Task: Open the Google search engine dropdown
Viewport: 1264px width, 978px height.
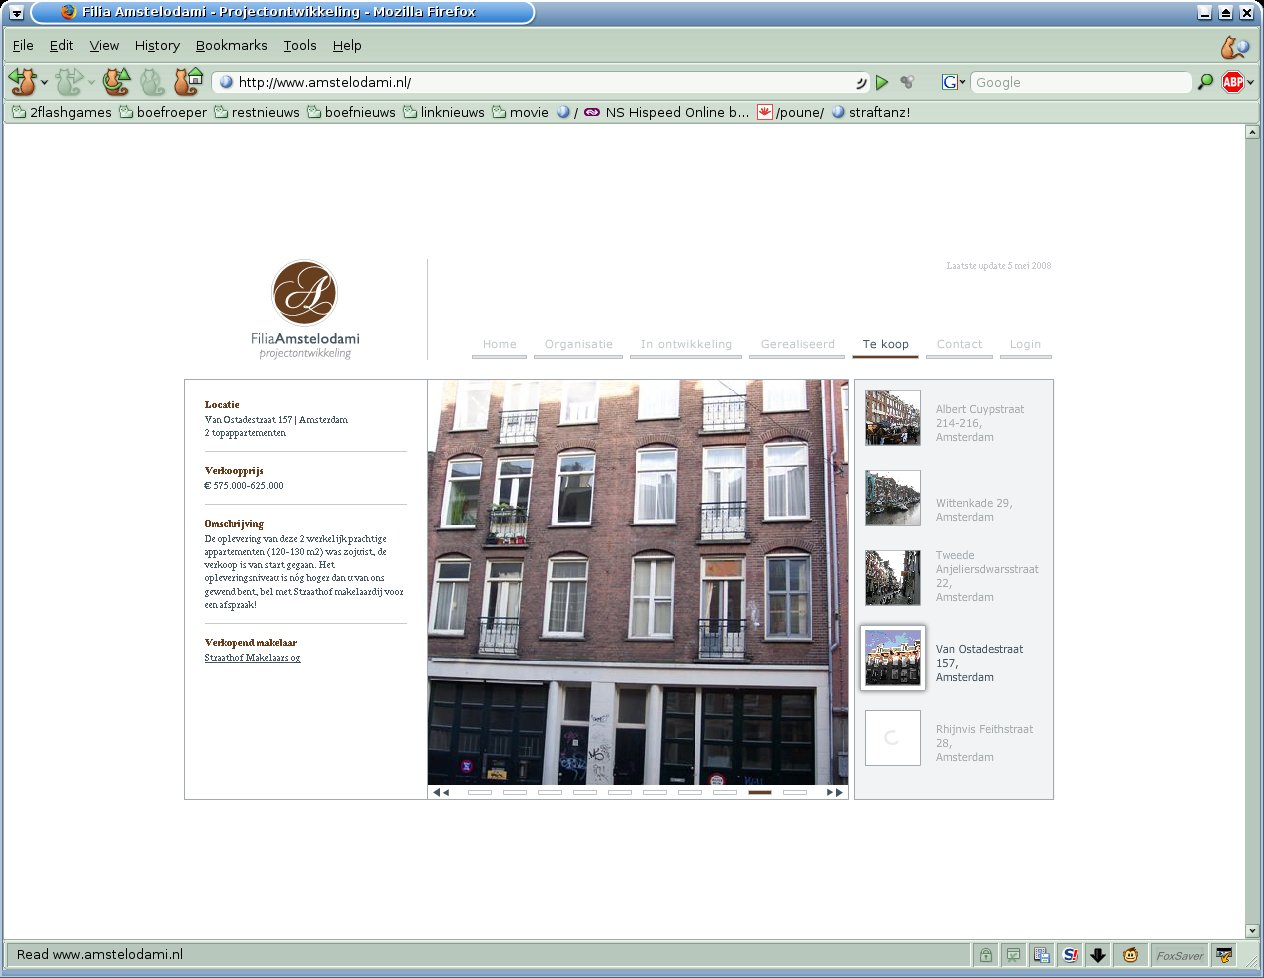Action: [954, 82]
